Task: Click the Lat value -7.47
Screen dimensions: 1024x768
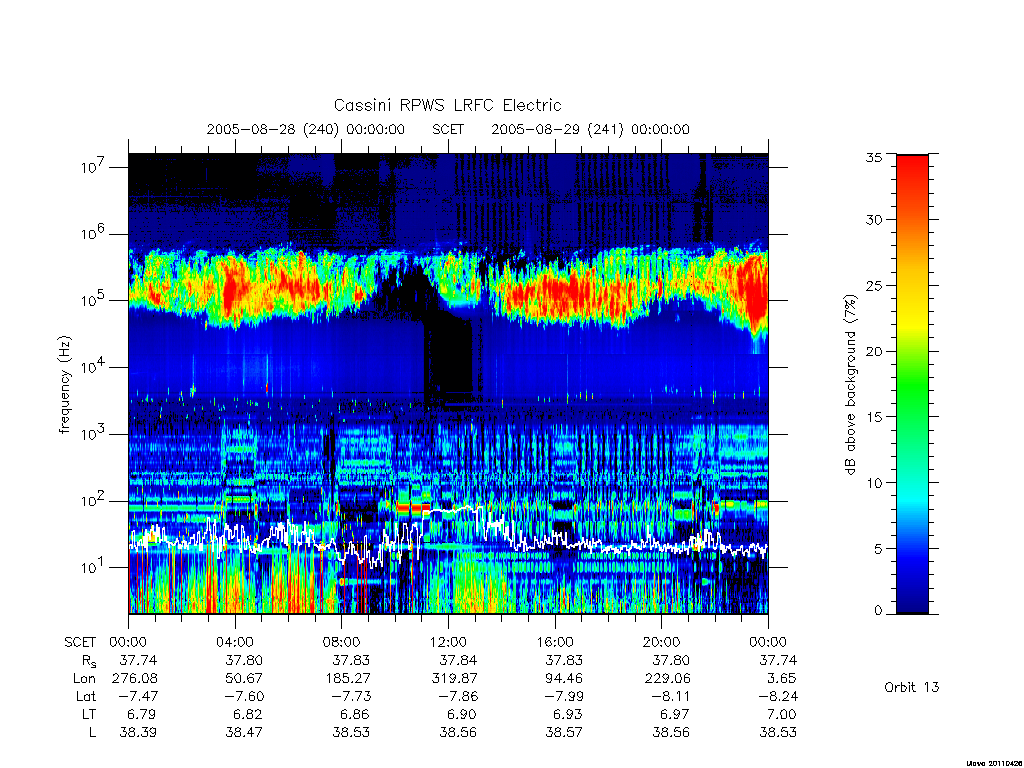Action: click(x=138, y=696)
